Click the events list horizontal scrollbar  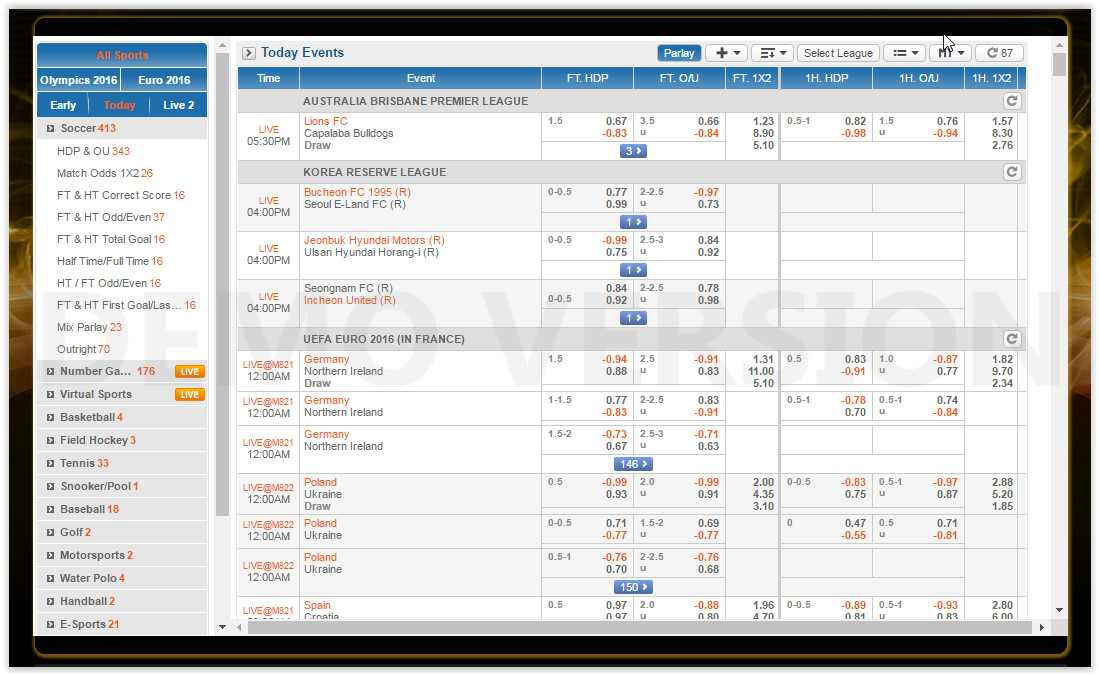coord(639,627)
